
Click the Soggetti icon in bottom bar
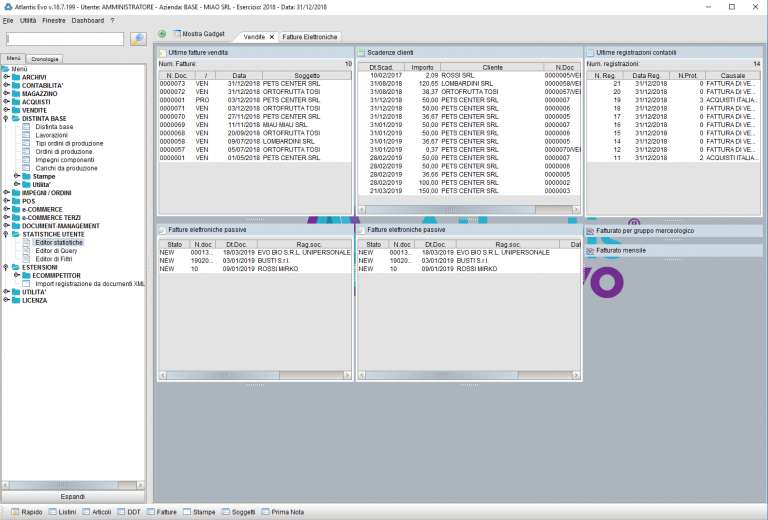[x=226, y=512]
